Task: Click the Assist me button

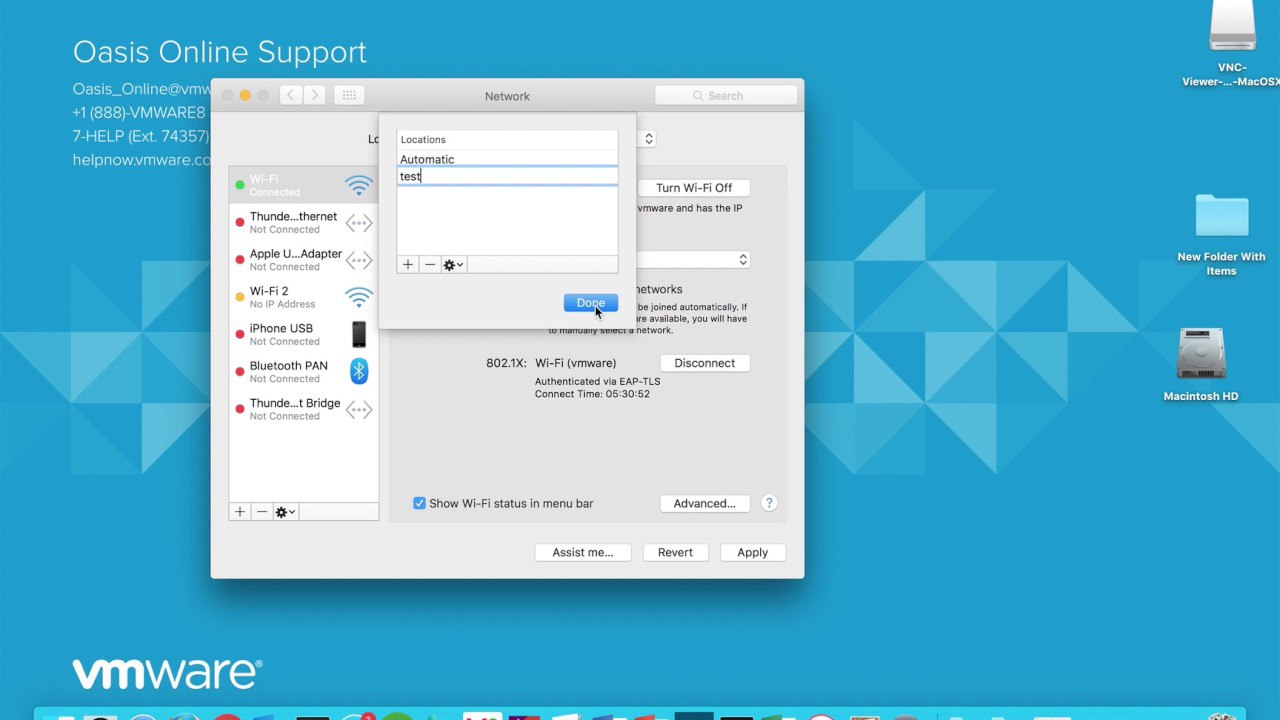Action: pyautogui.click(x=583, y=552)
